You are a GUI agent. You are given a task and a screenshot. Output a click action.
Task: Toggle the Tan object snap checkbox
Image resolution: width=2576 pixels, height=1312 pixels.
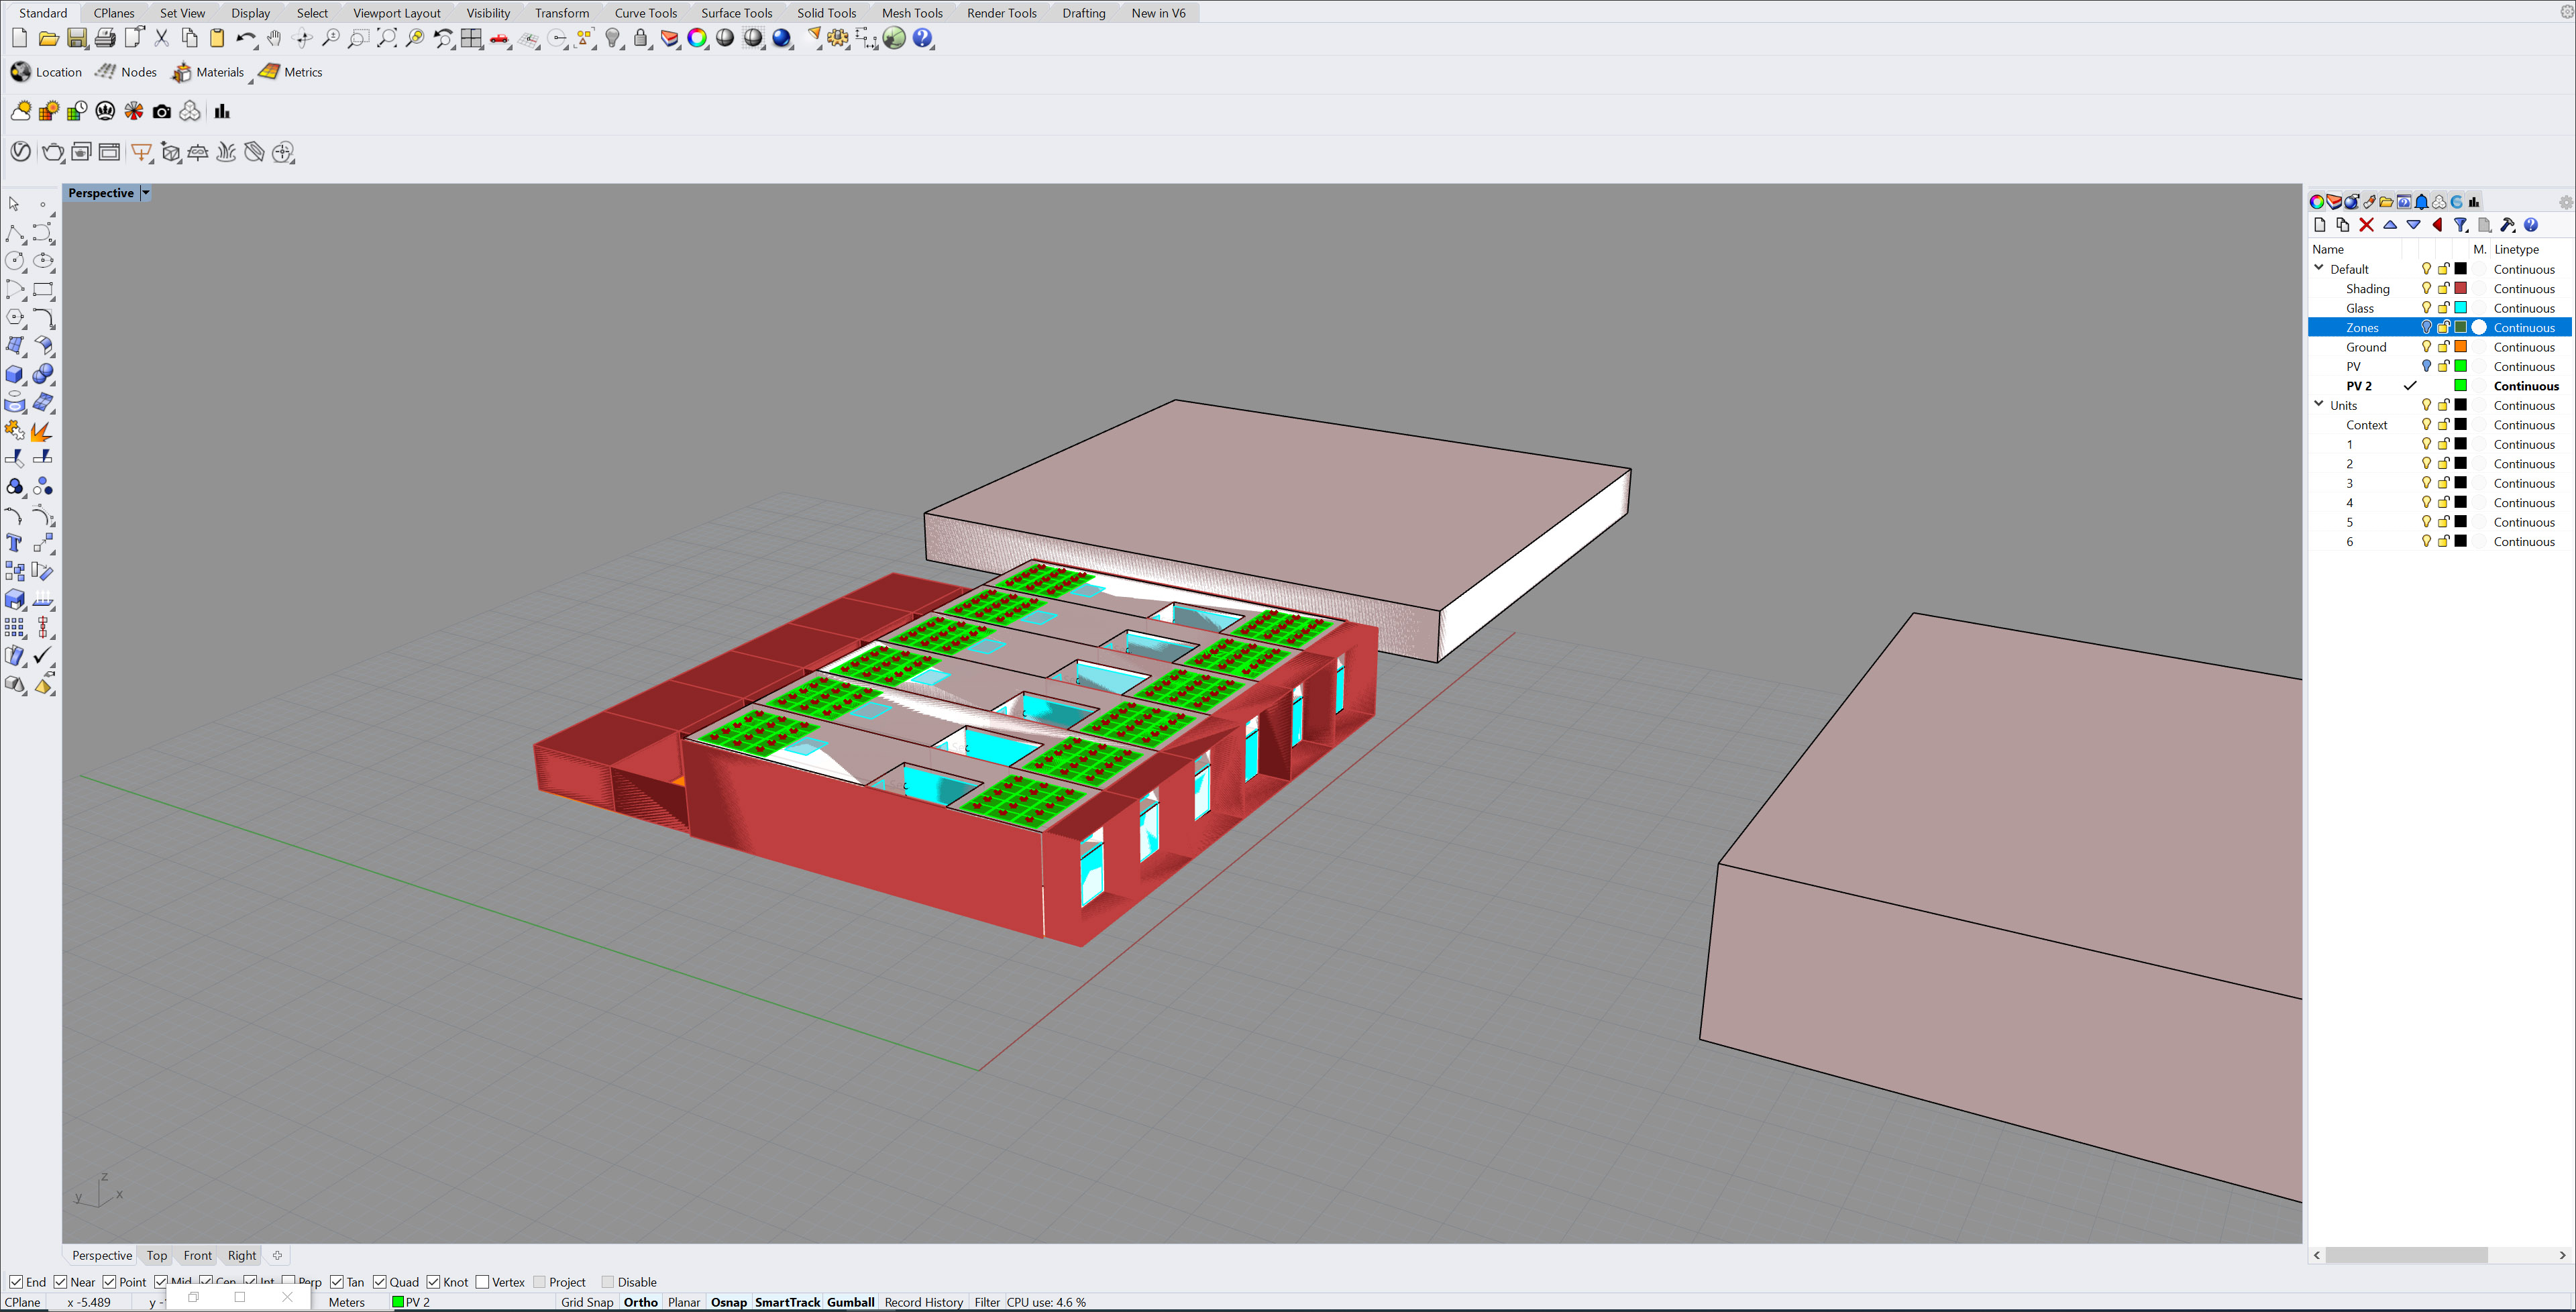click(337, 1282)
